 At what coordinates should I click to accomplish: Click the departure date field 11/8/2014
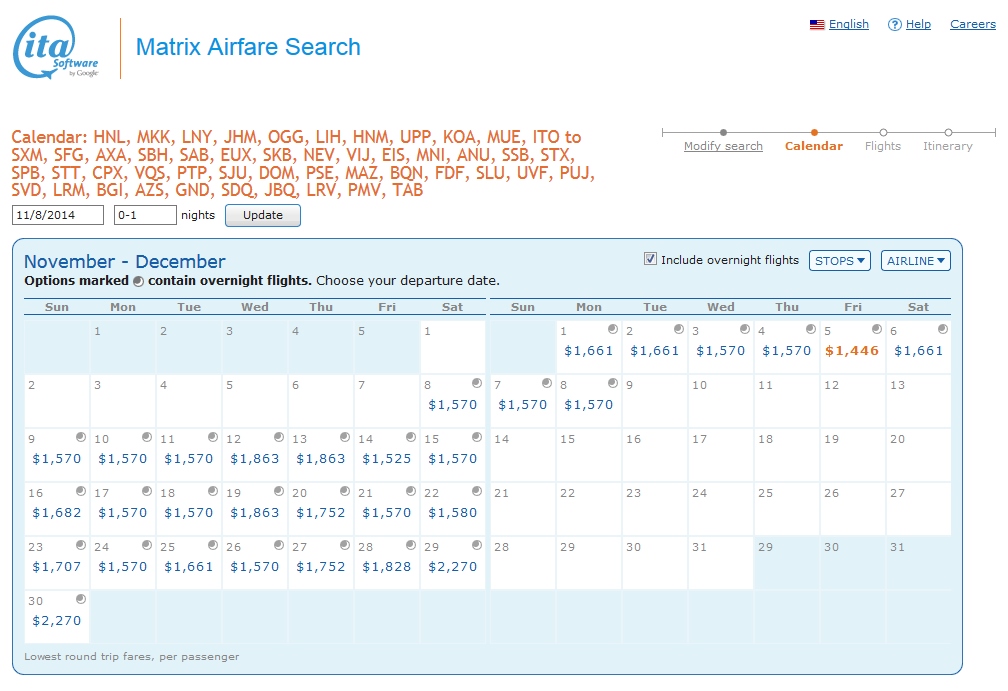pos(58,215)
